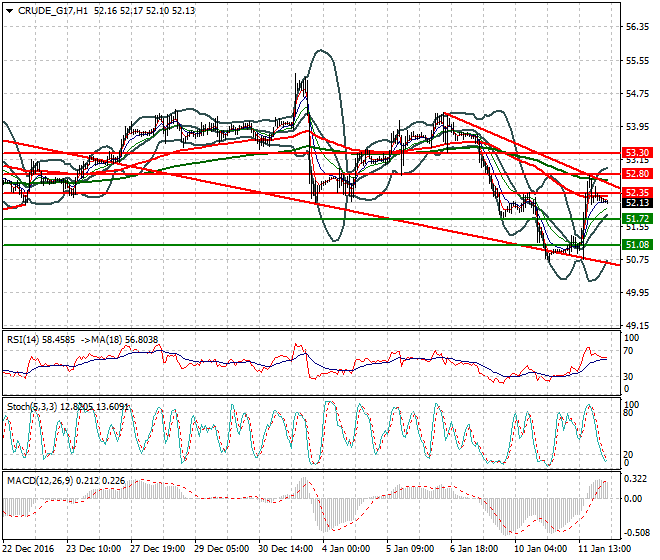Click the 30 Dec 14:00 time label
The height and width of the screenshot is (560, 660).
click(285, 549)
